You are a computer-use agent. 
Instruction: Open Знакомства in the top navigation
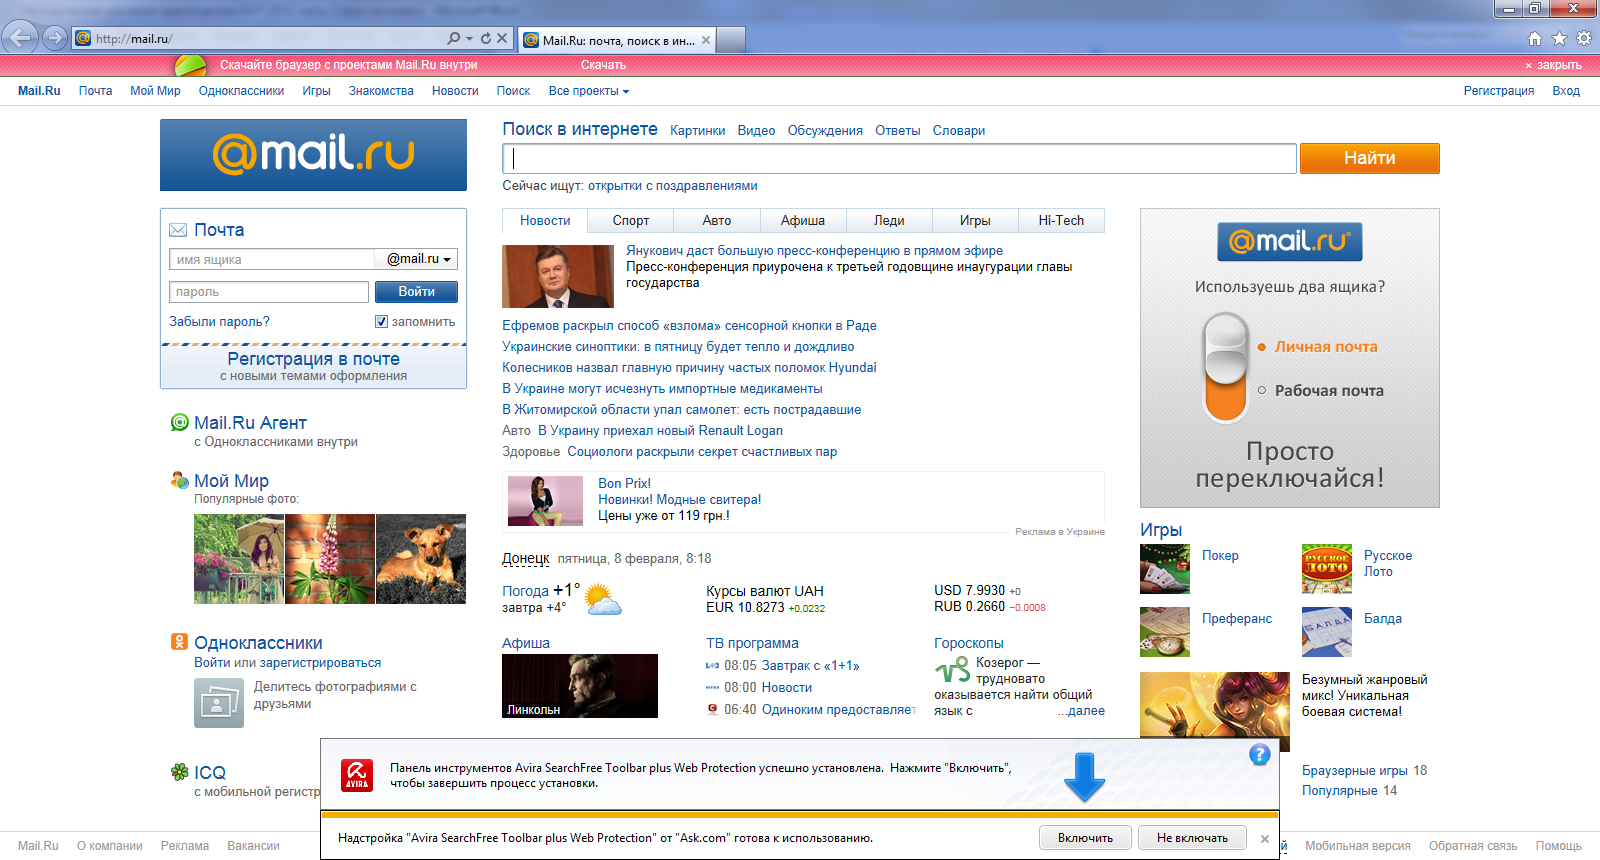(x=381, y=91)
